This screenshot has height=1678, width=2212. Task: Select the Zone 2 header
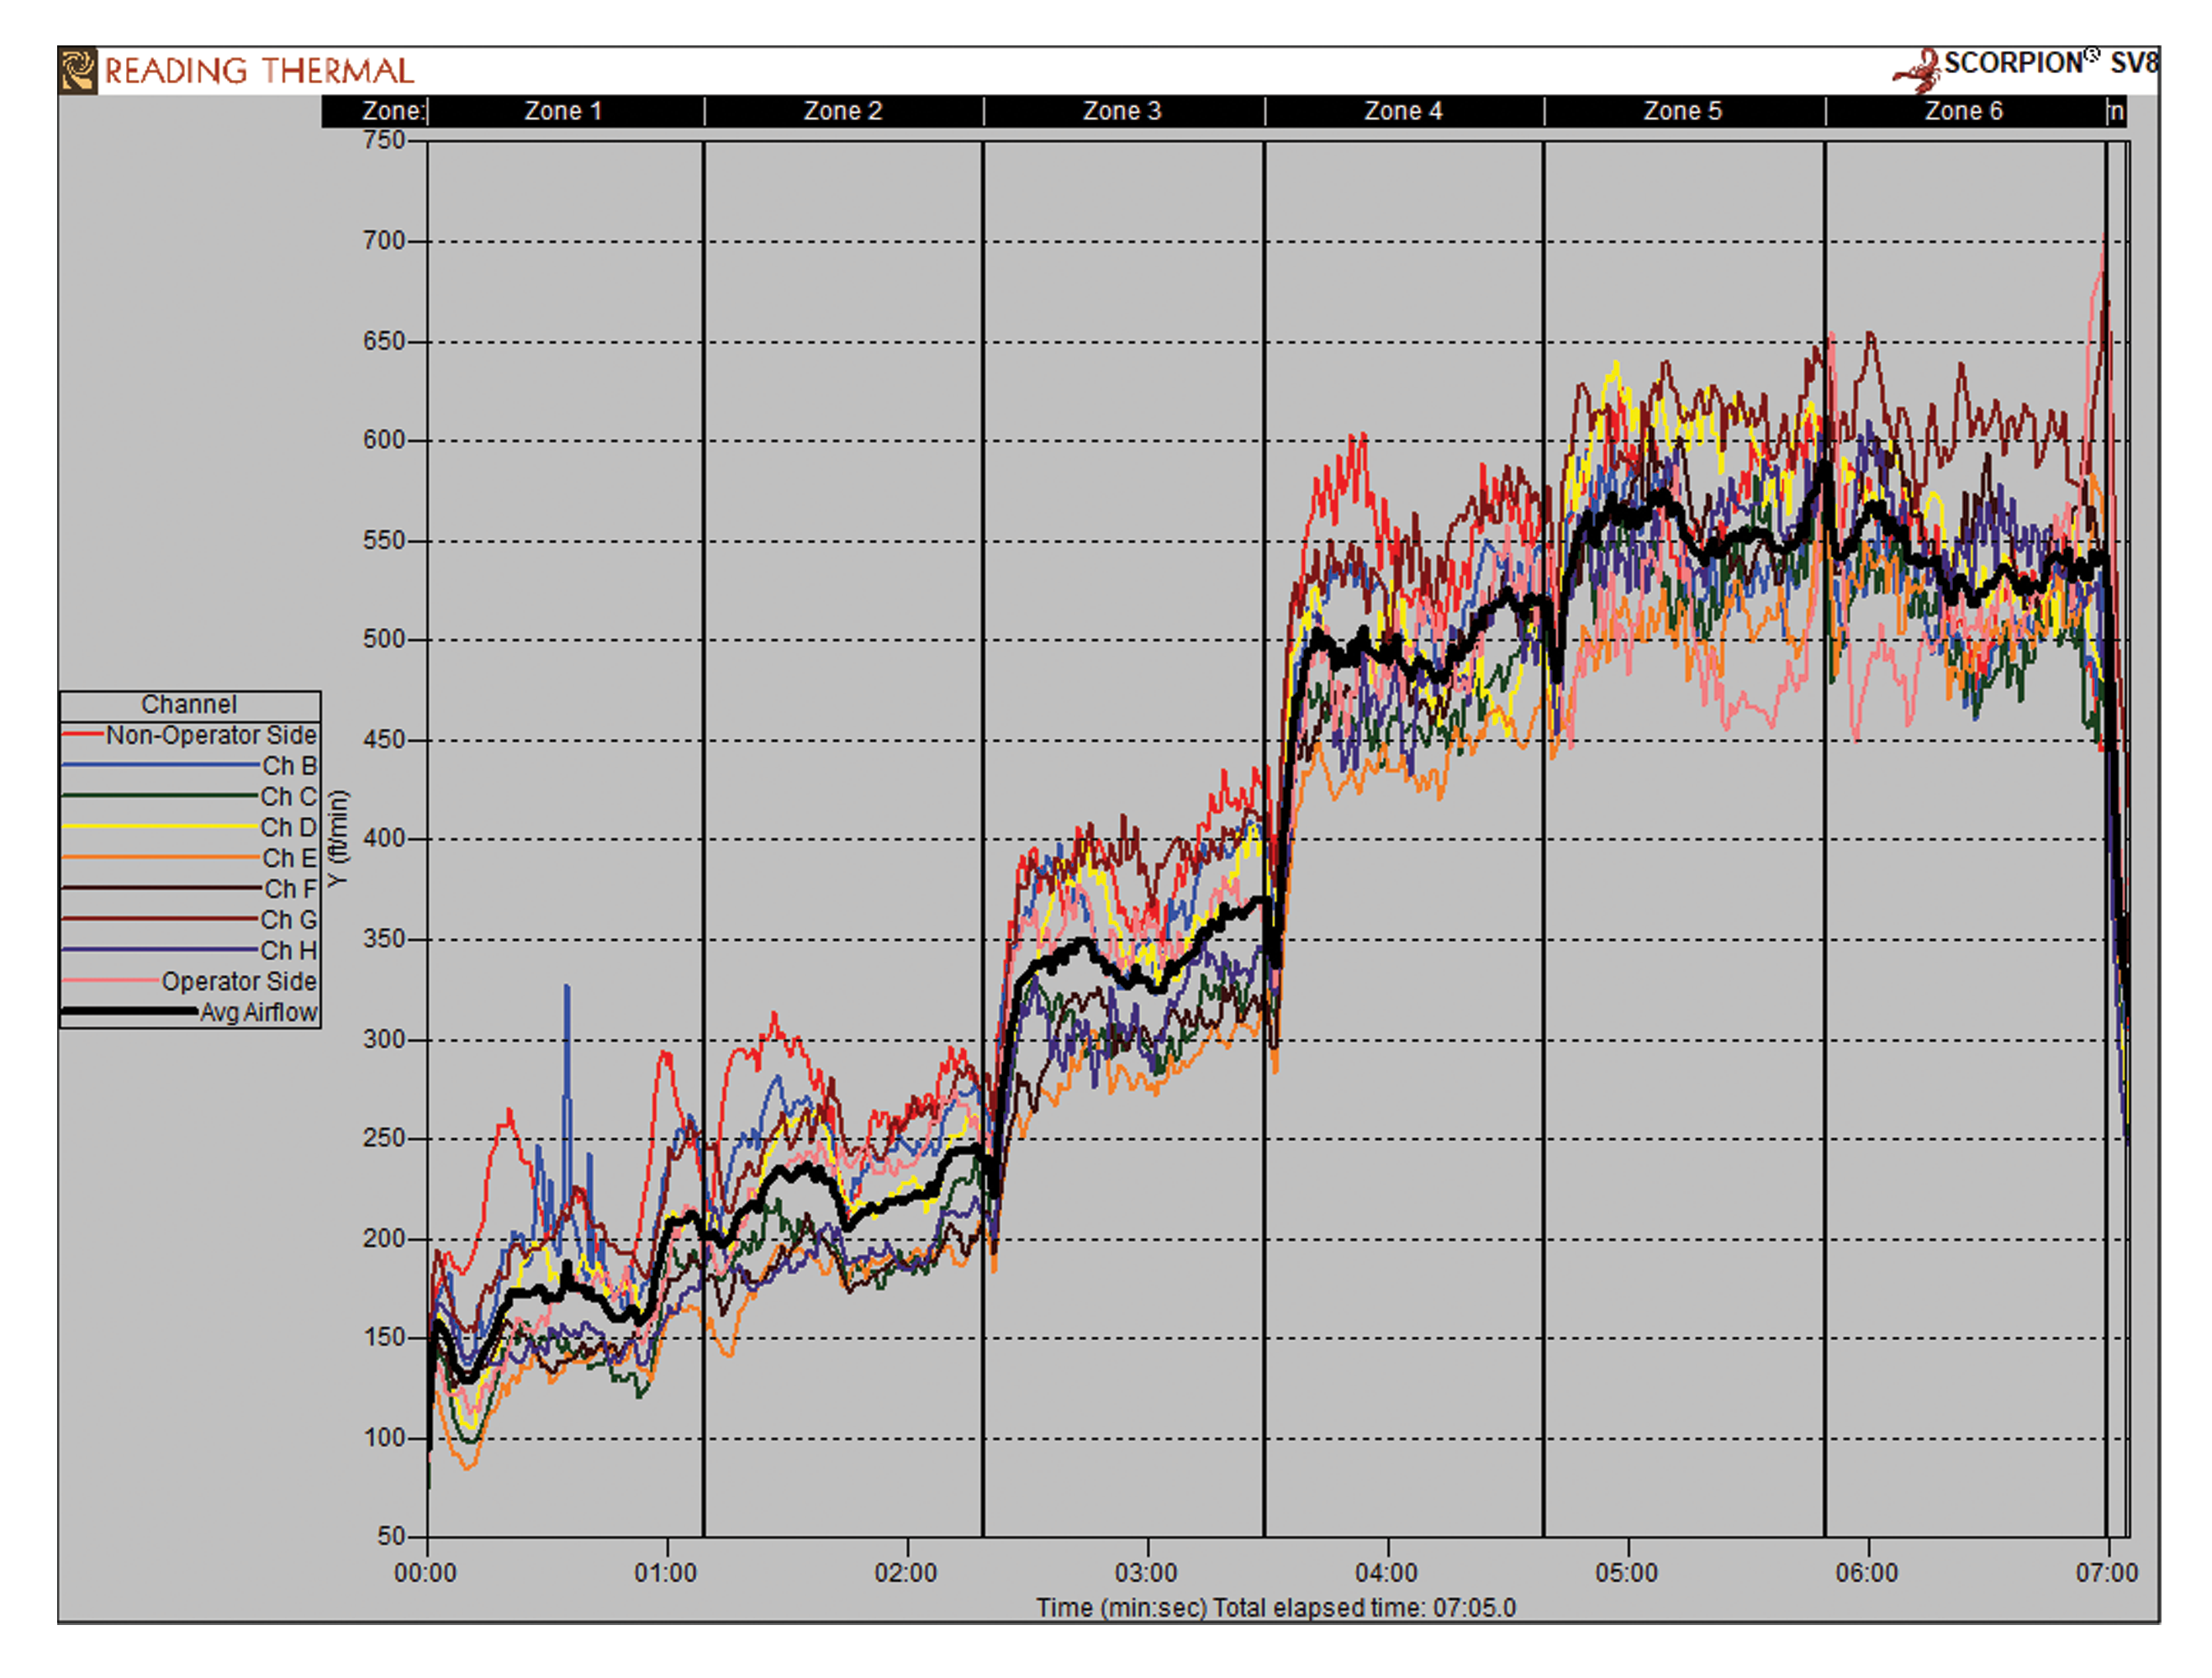pyautogui.click(x=843, y=111)
